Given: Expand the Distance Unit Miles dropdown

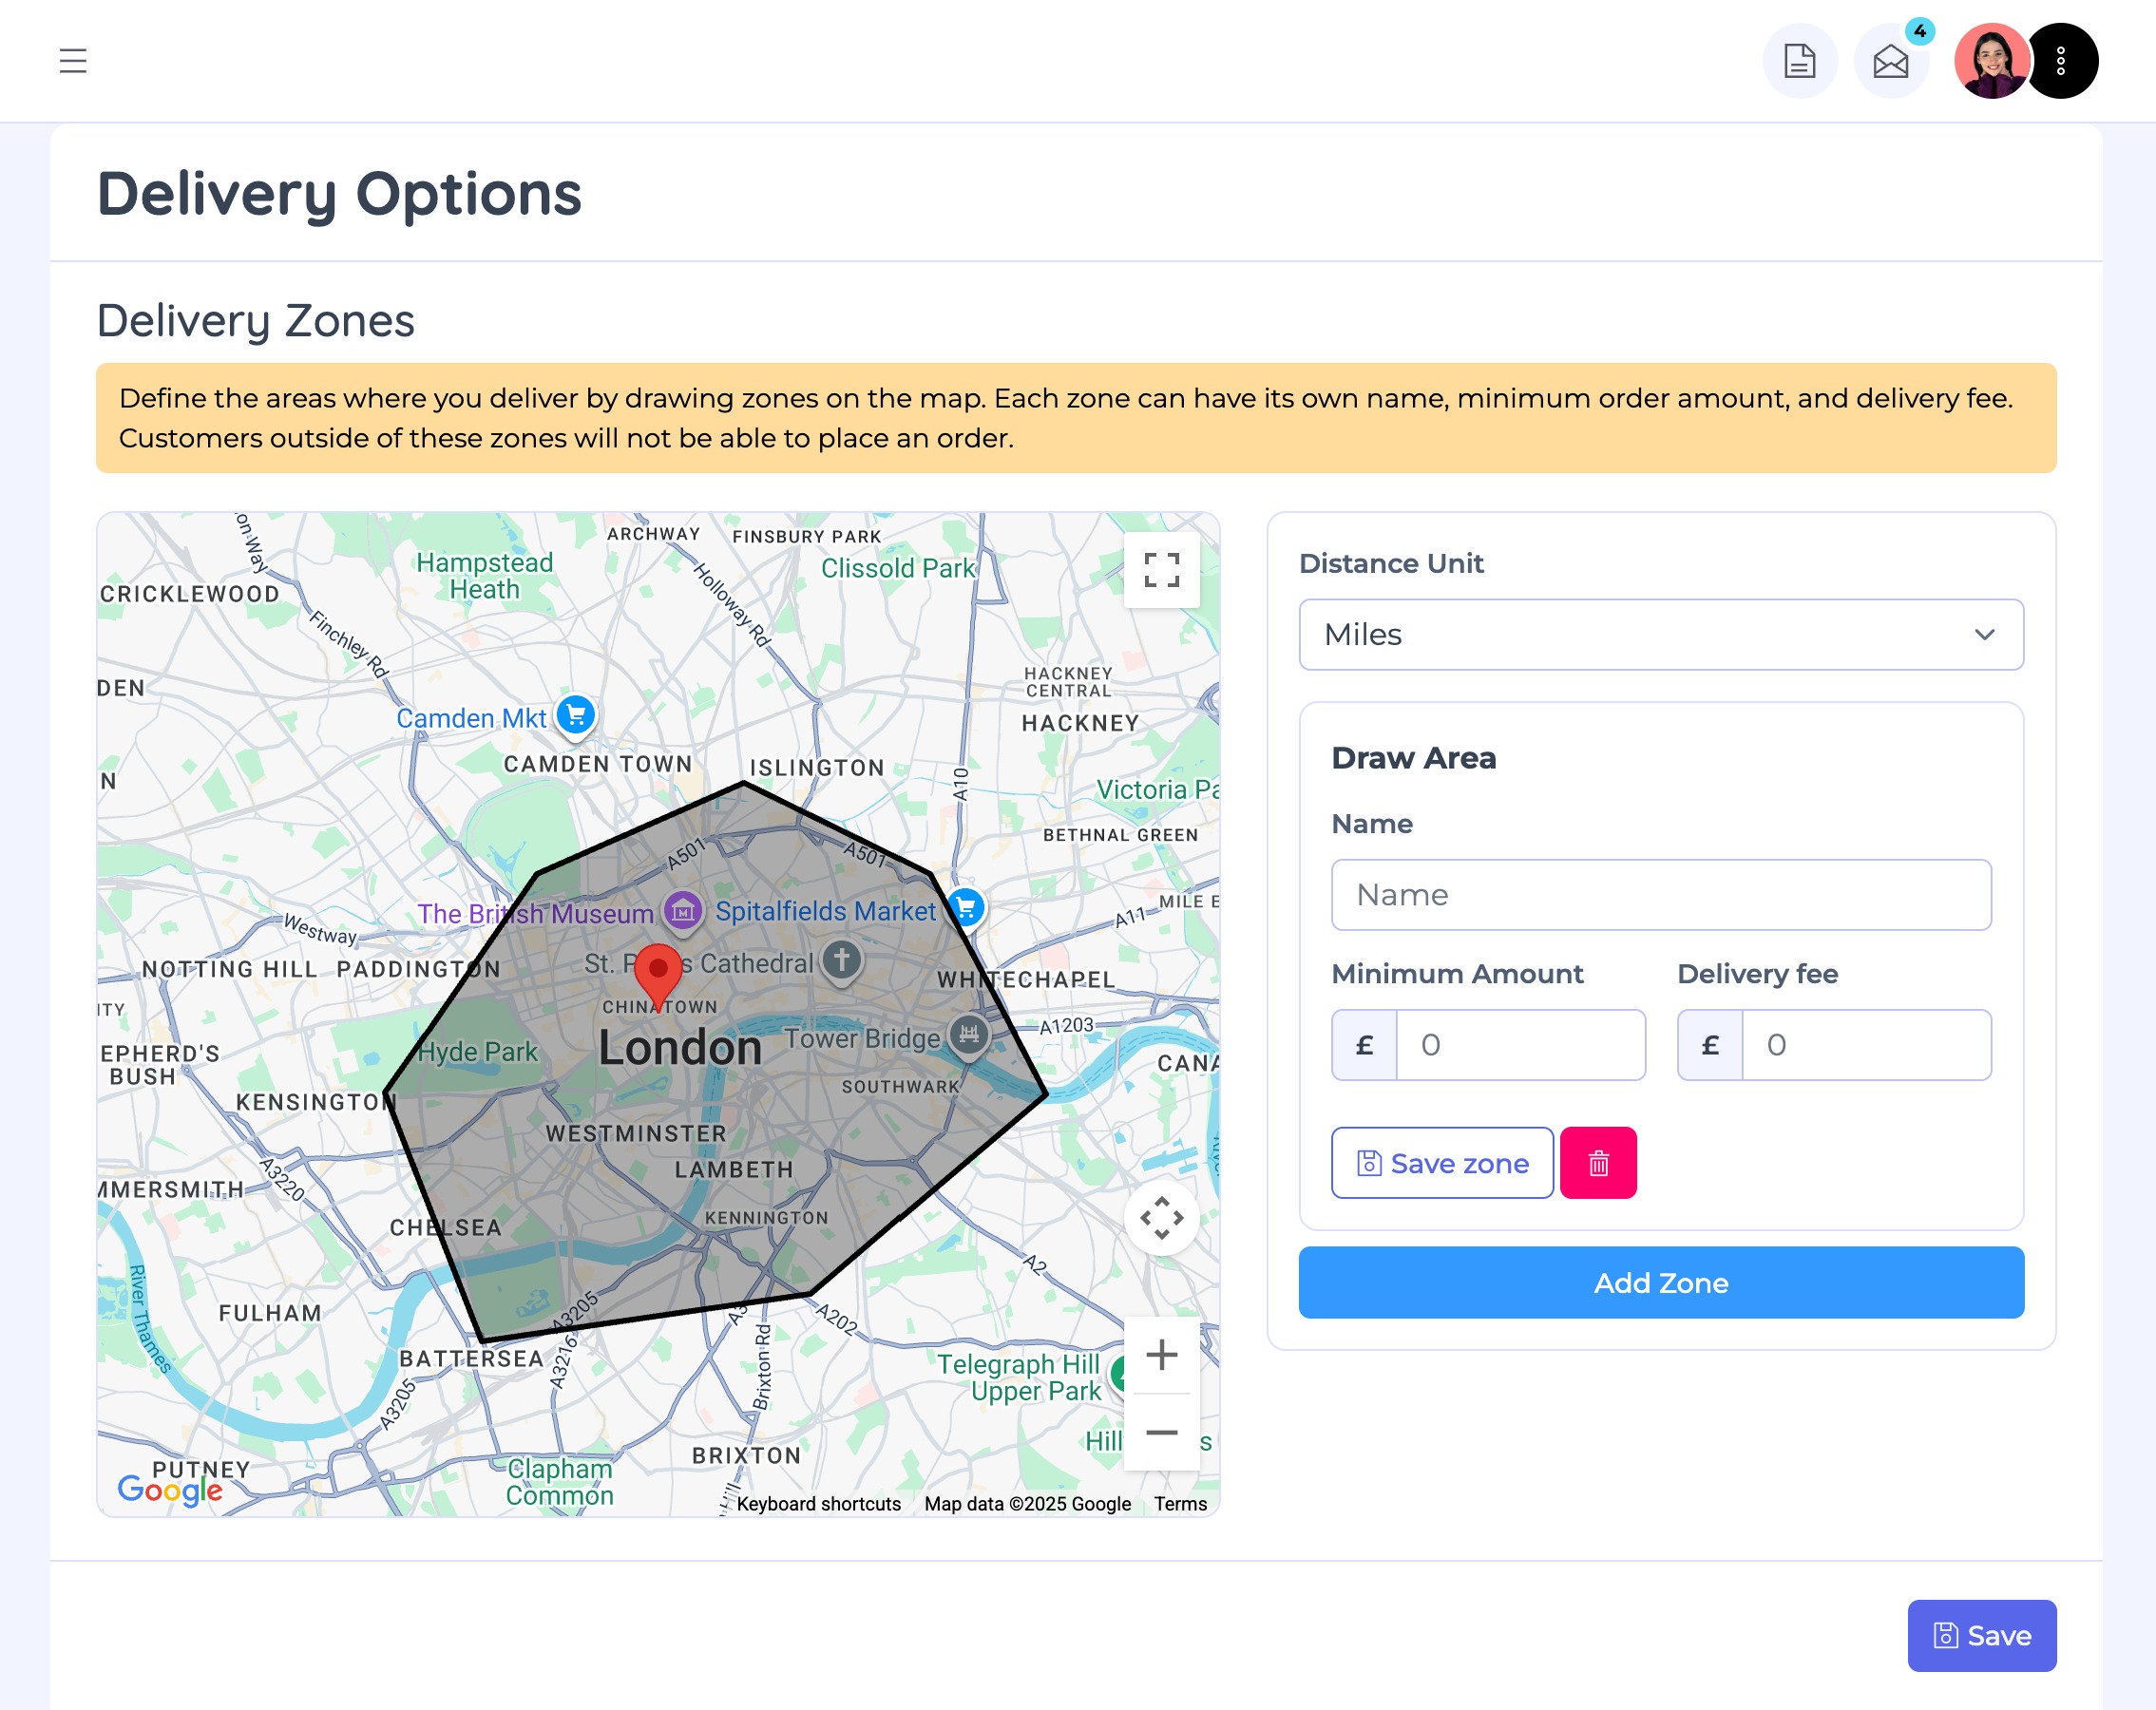Looking at the screenshot, I should point(1661,635).
